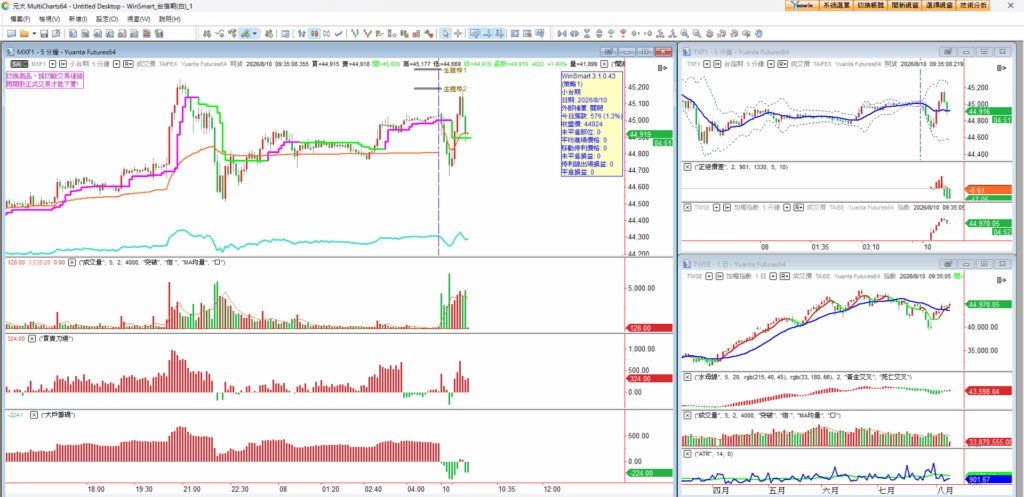This screenshot has height=497, width=1024.
Task: Click the TXF1 chart shift-right arrow icon
Action: [1002, 68]
